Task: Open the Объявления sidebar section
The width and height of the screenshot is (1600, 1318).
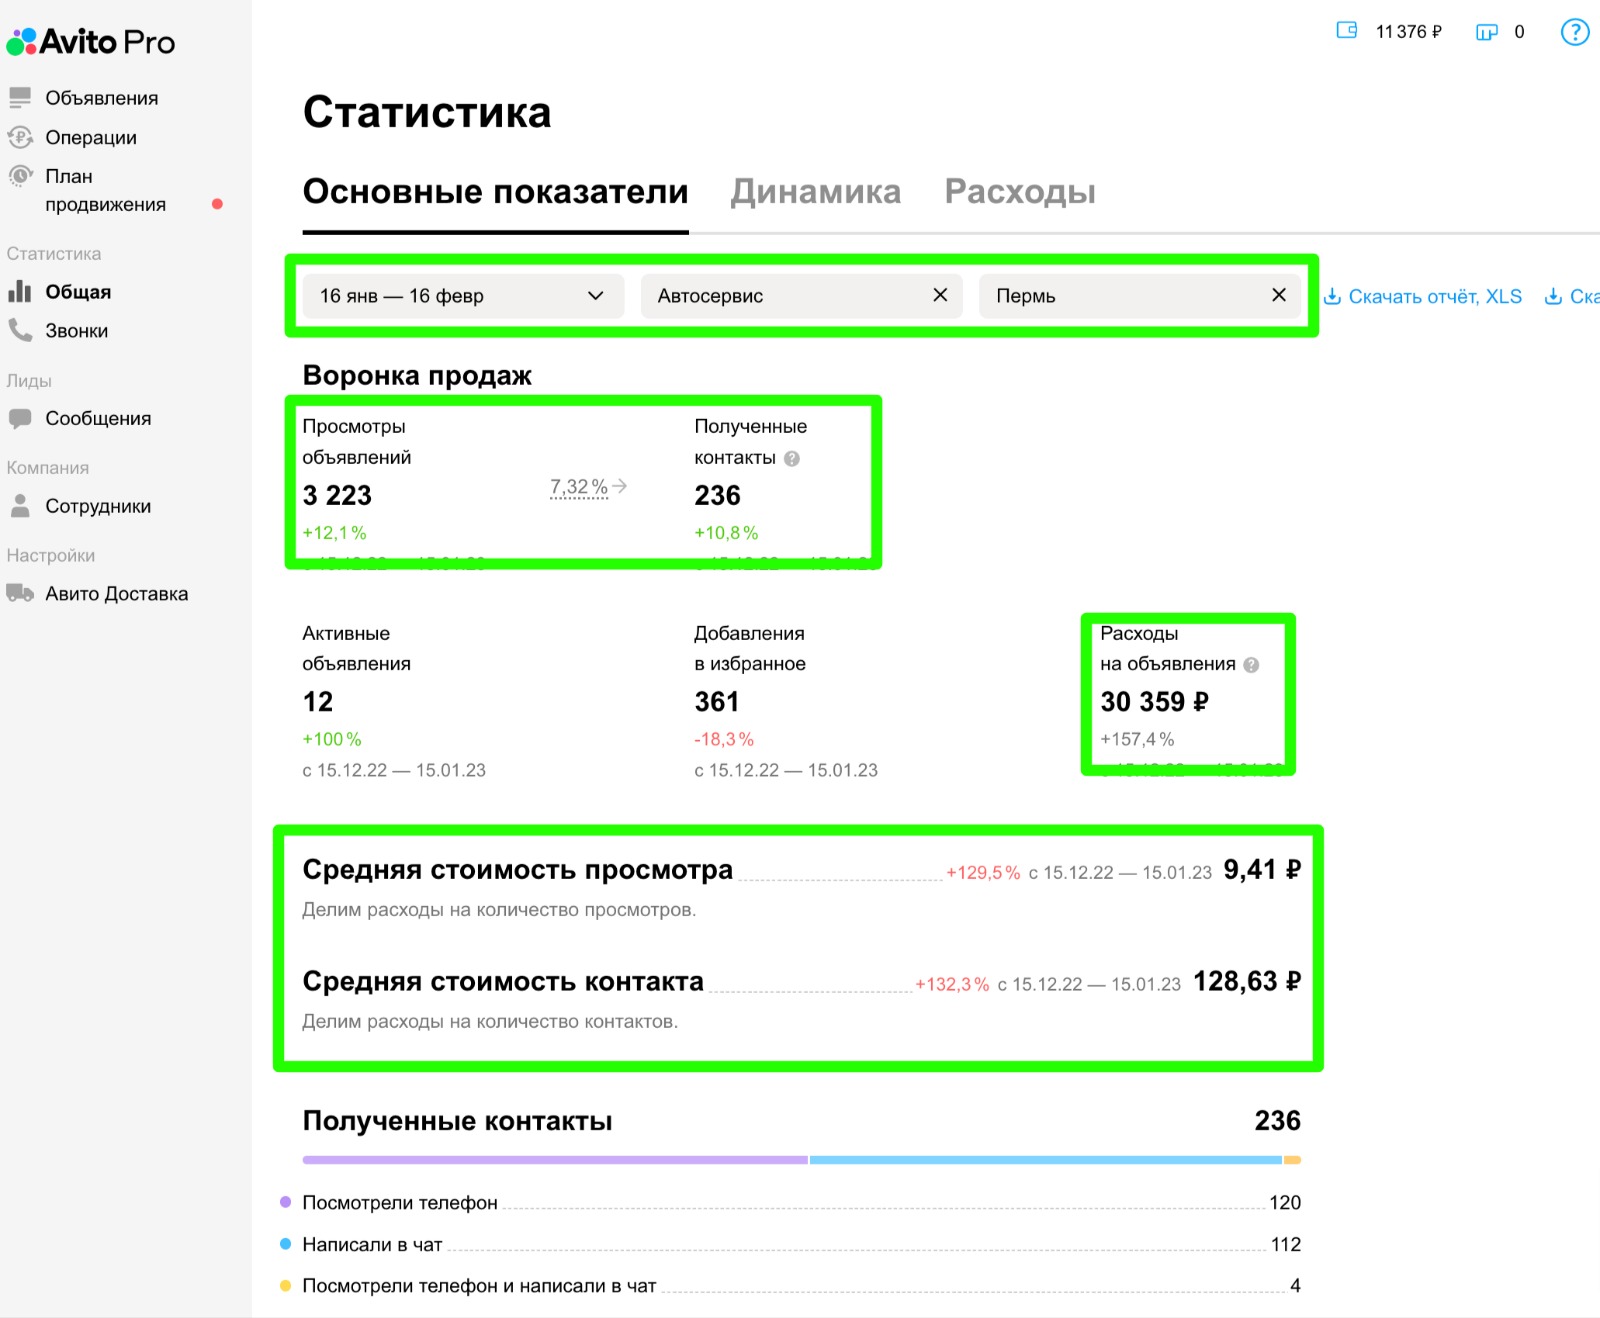Action: [x=101, y=98]
